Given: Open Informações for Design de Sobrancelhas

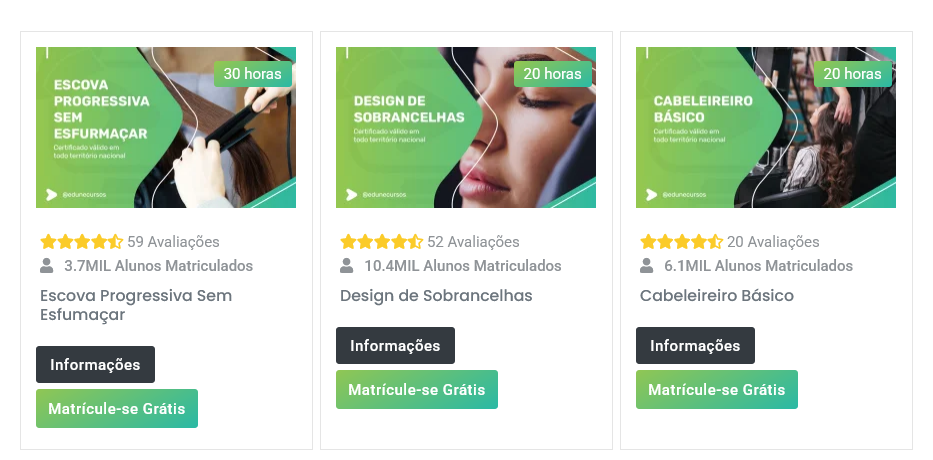Looking at the screenshot, I should click(395, 345).
